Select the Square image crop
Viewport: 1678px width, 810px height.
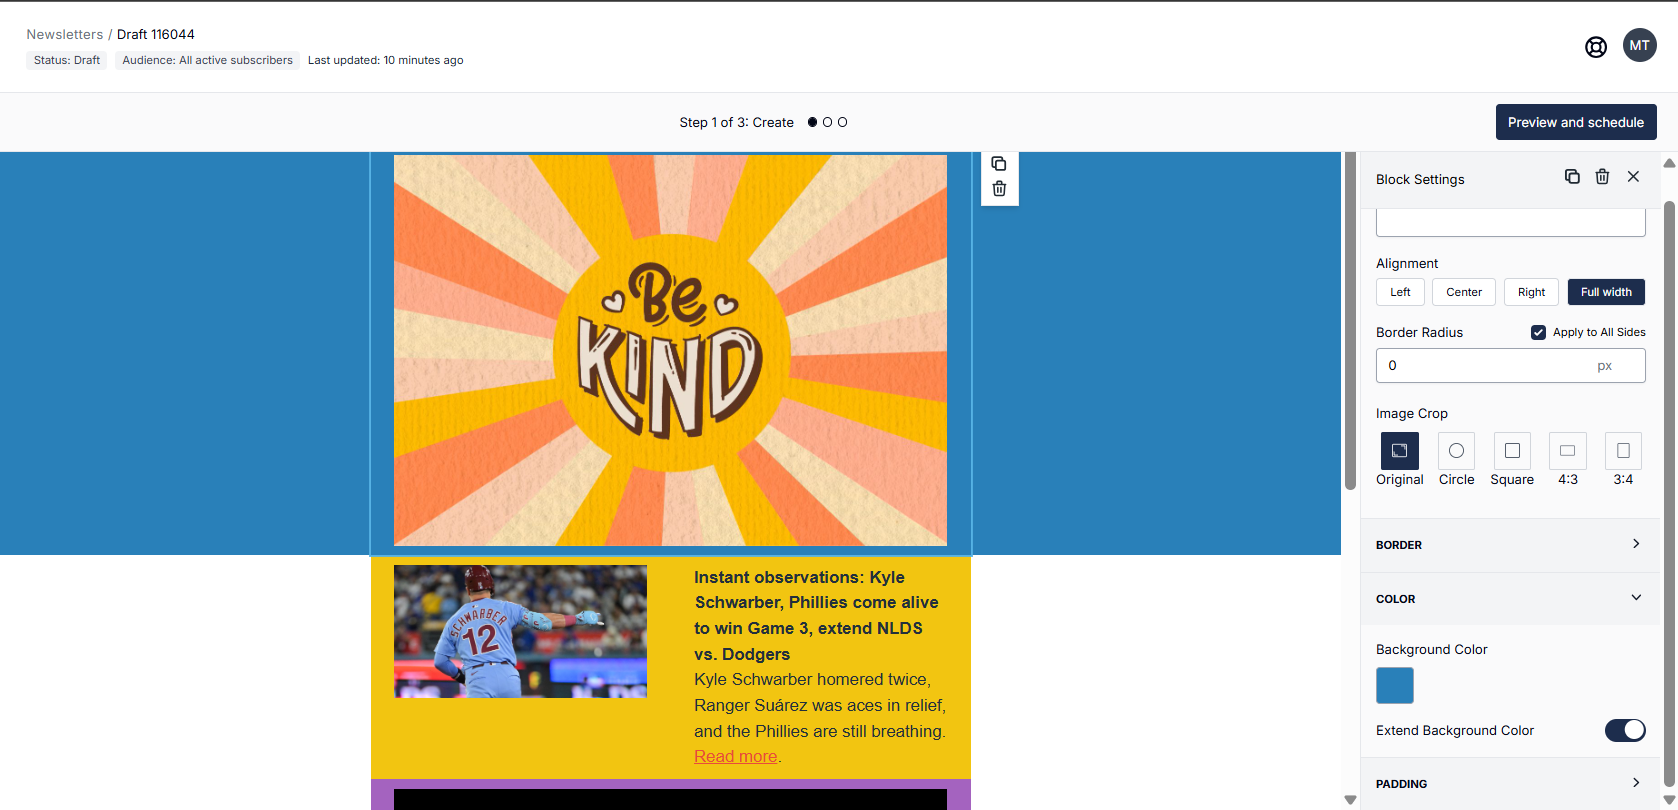click(1512, 451)
